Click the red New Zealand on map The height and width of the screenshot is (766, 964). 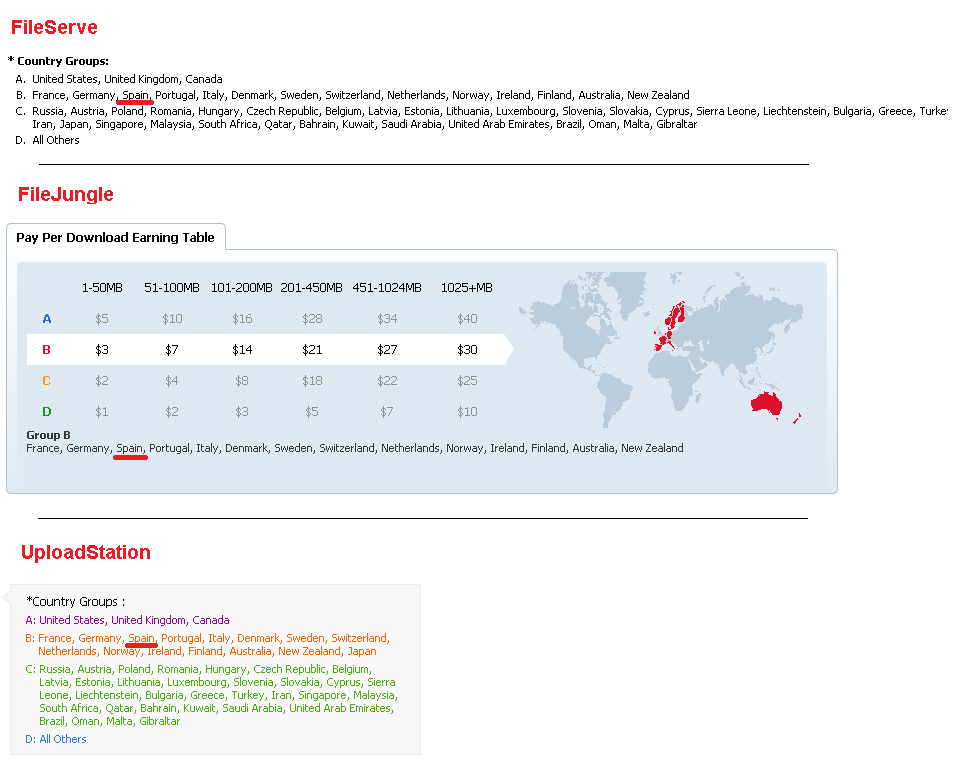pos(797,419)
